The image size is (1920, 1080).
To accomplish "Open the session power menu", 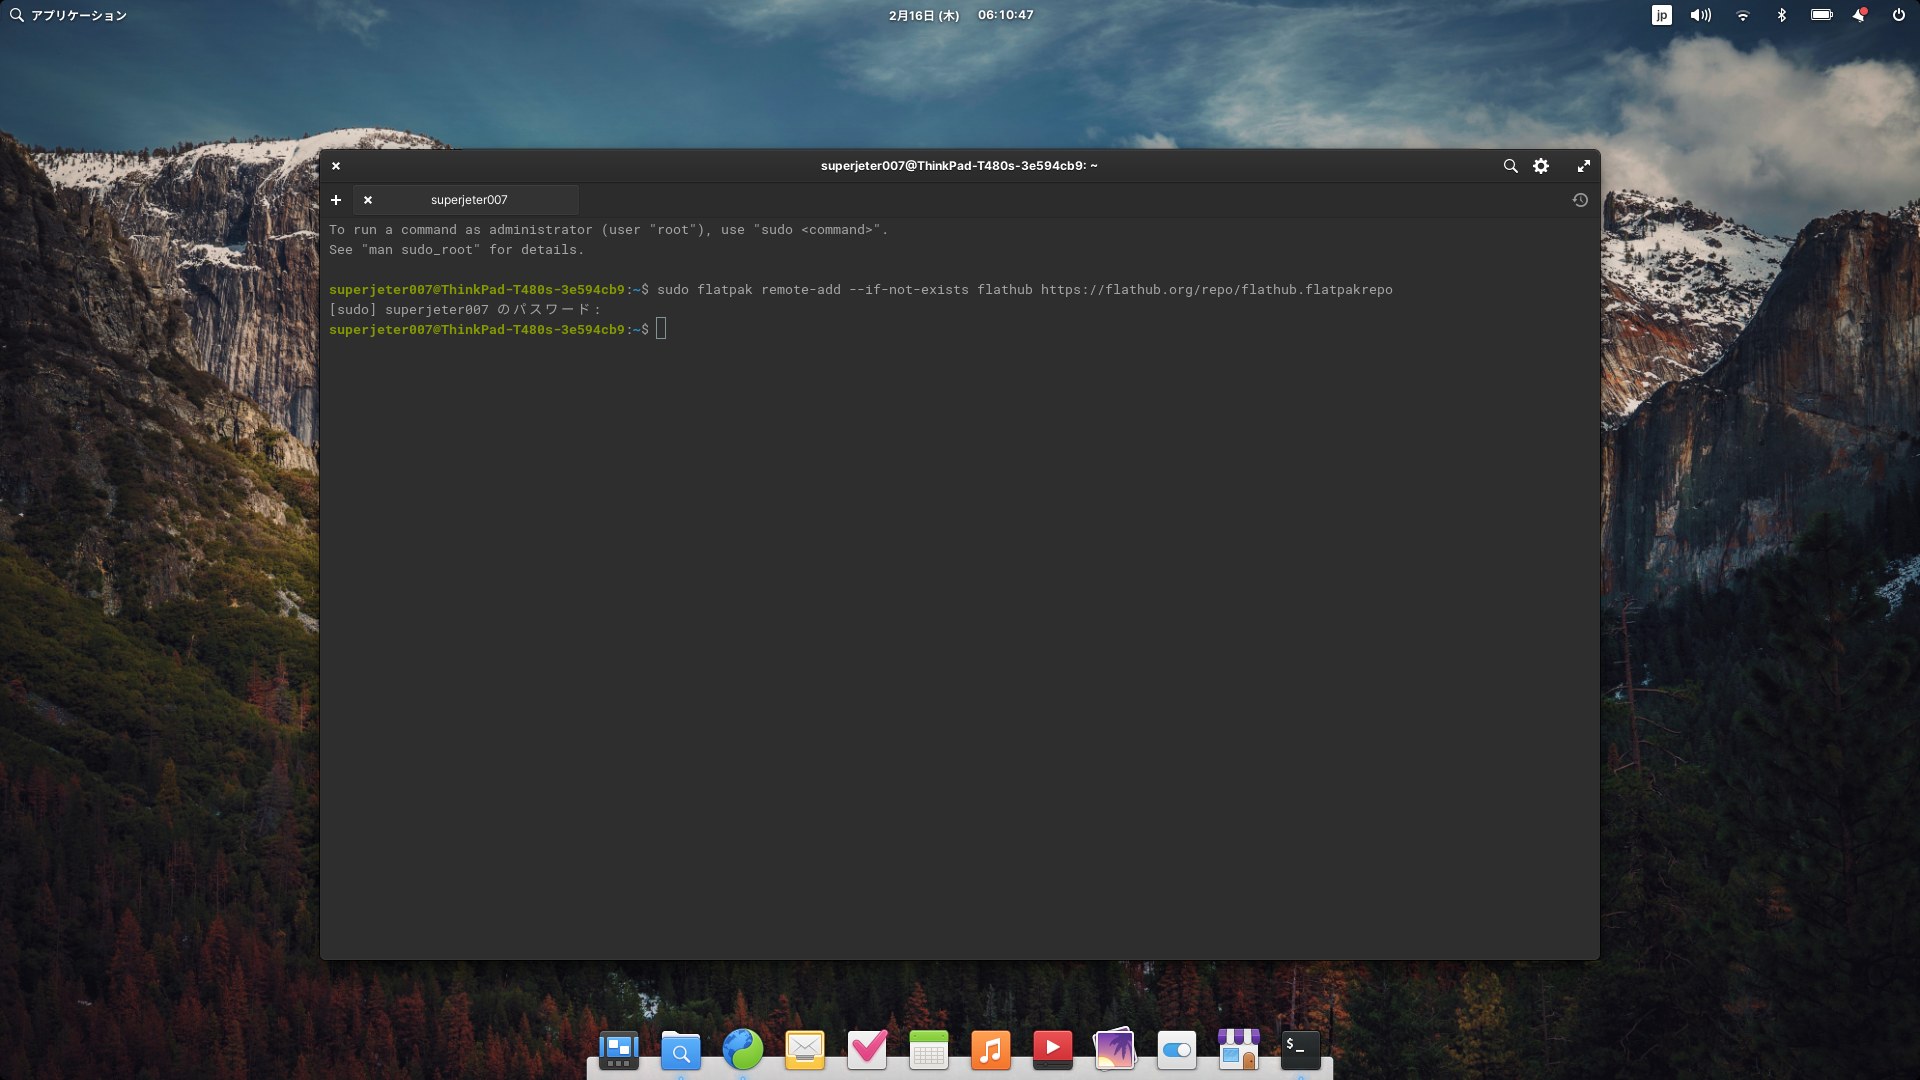I will [1898, 15].
